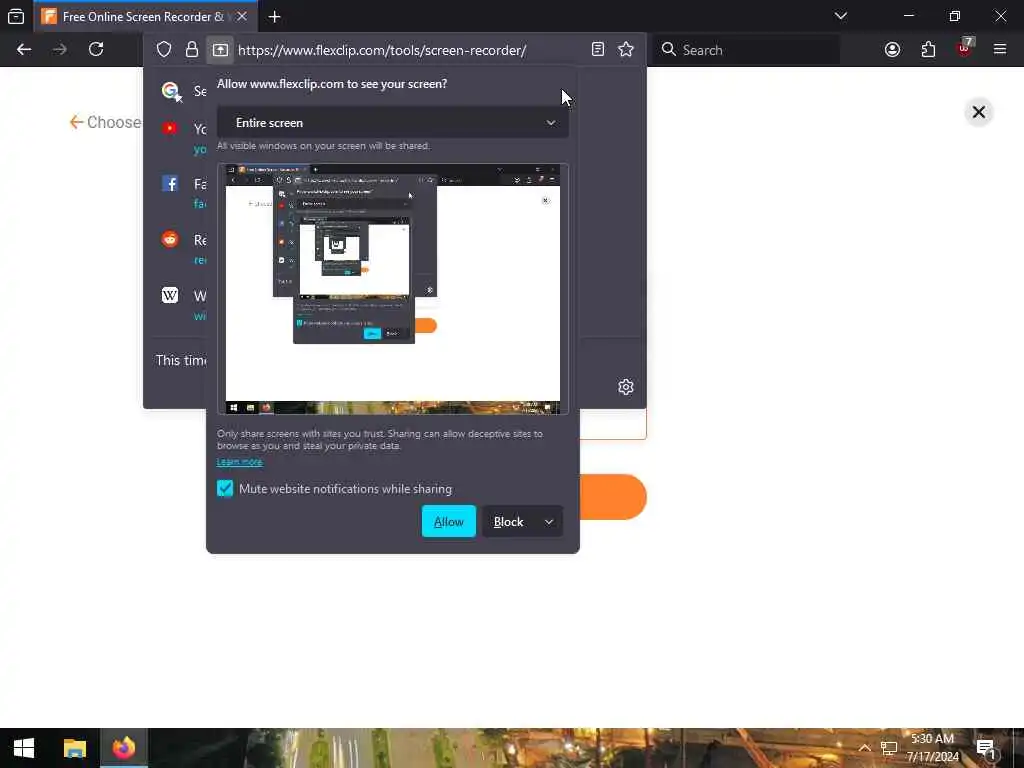This screenshot has height=768, width=1024.
Task: Open the notification center icon
Action: point(985,748)
